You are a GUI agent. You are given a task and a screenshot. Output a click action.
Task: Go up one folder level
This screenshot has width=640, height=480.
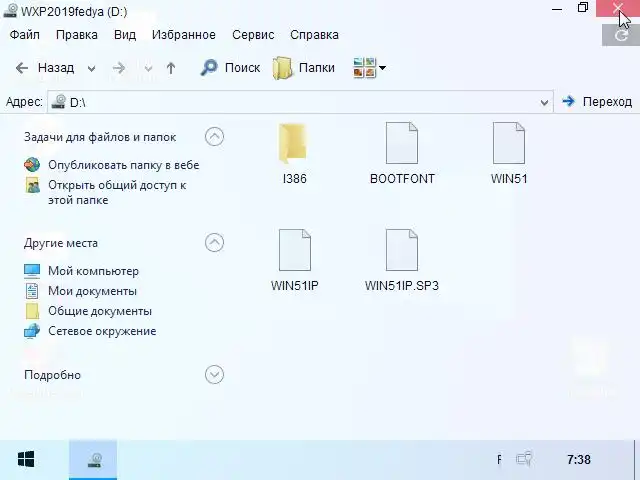(171, 68)
